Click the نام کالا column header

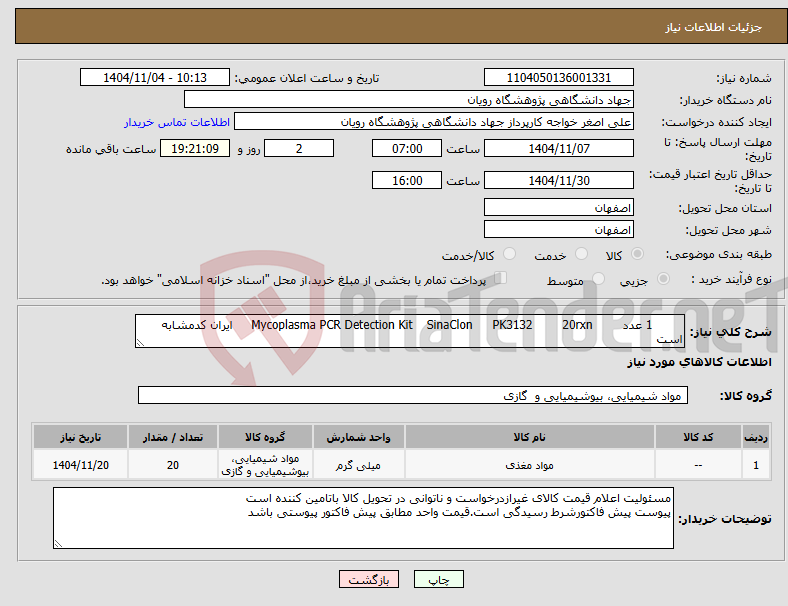pos(530,437)
